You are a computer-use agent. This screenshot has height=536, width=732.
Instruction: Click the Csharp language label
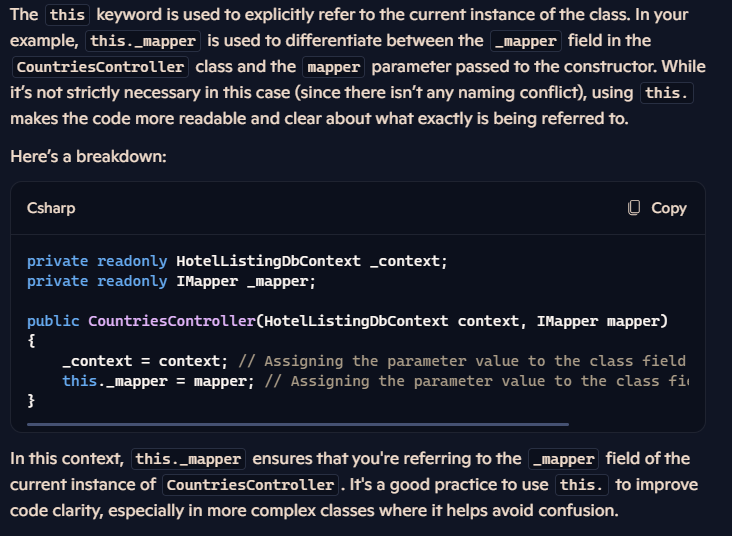point(51,208)
